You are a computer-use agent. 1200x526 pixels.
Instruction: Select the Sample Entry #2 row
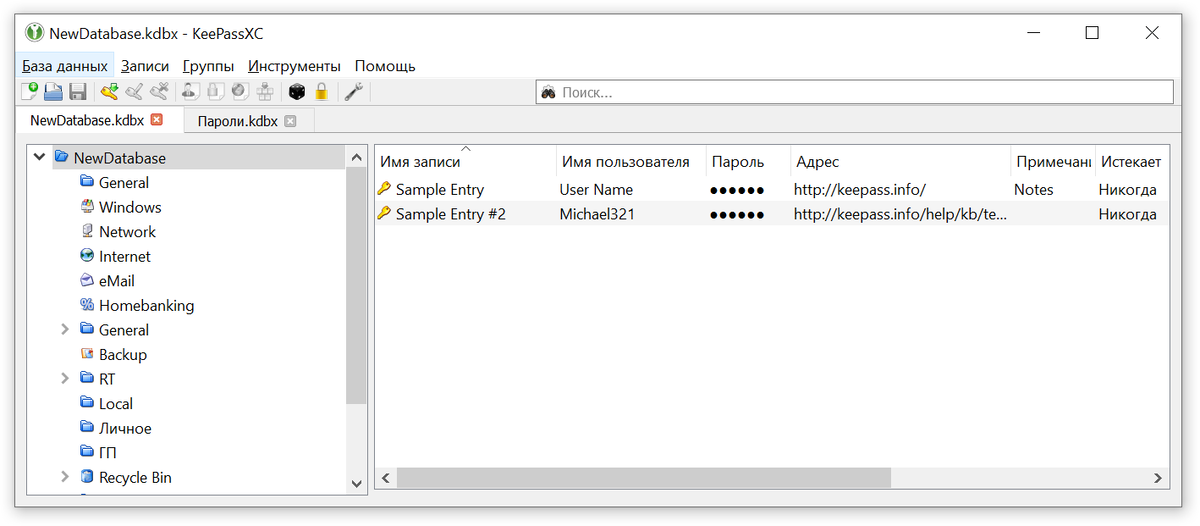pyautogui.click(x=772, y=213)
